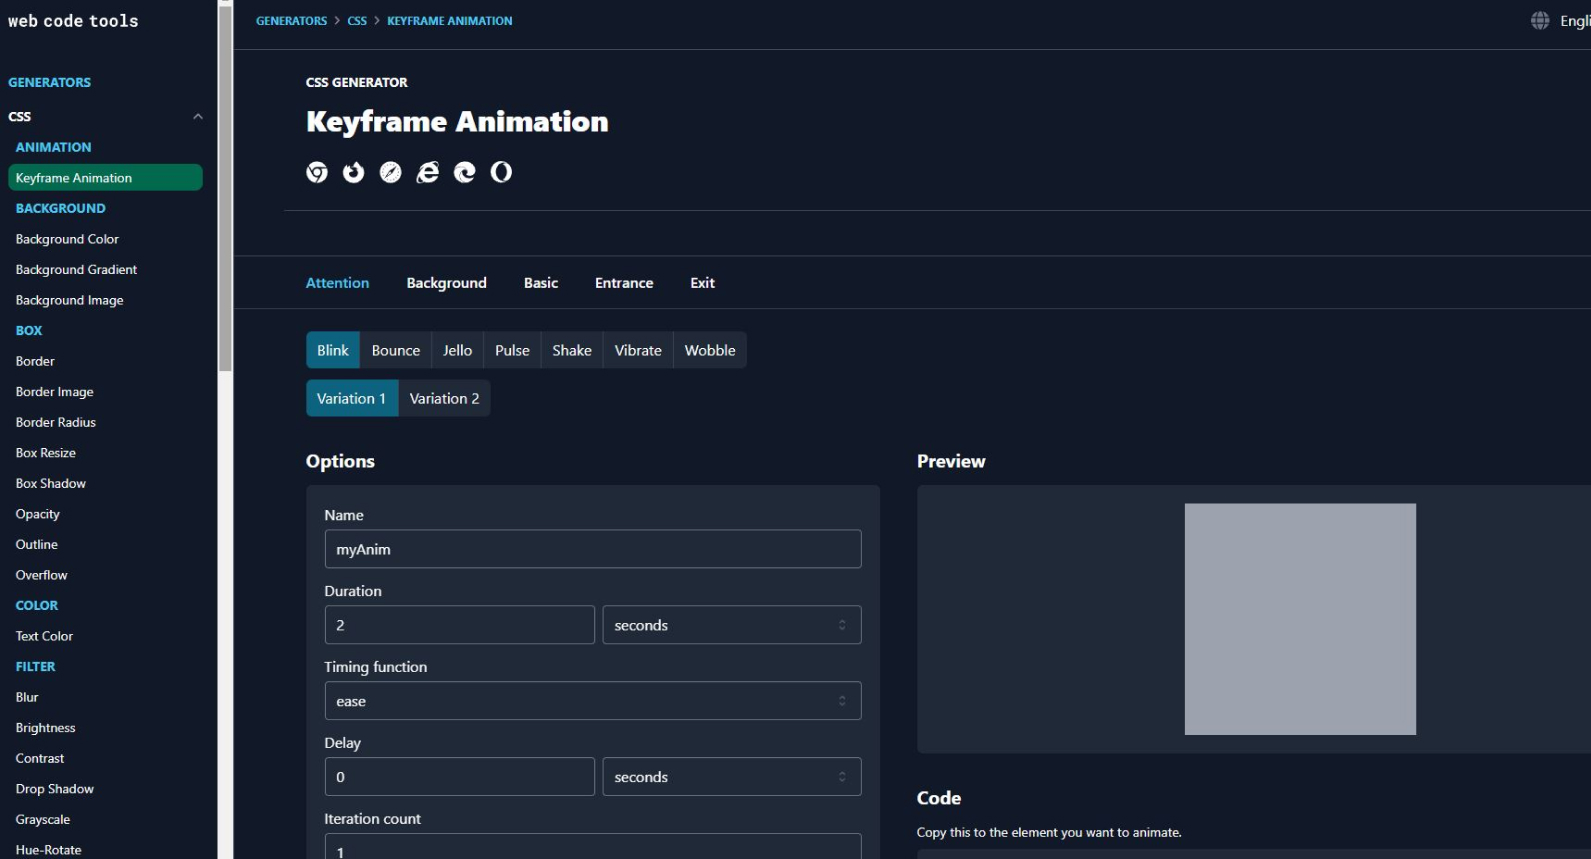
Task: Click the gray preview square
Action: click(1300, 619)
